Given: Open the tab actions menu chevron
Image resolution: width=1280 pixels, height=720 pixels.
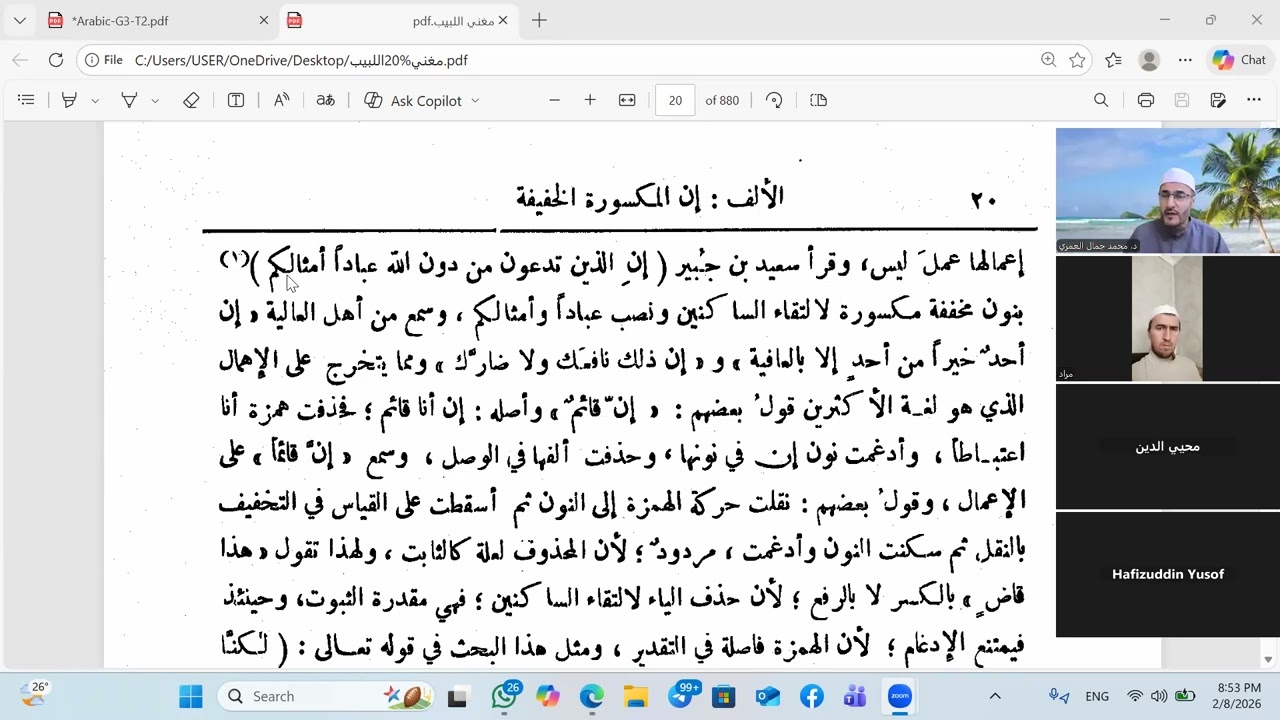Looking at the screenshot, I should coord(19,20).
